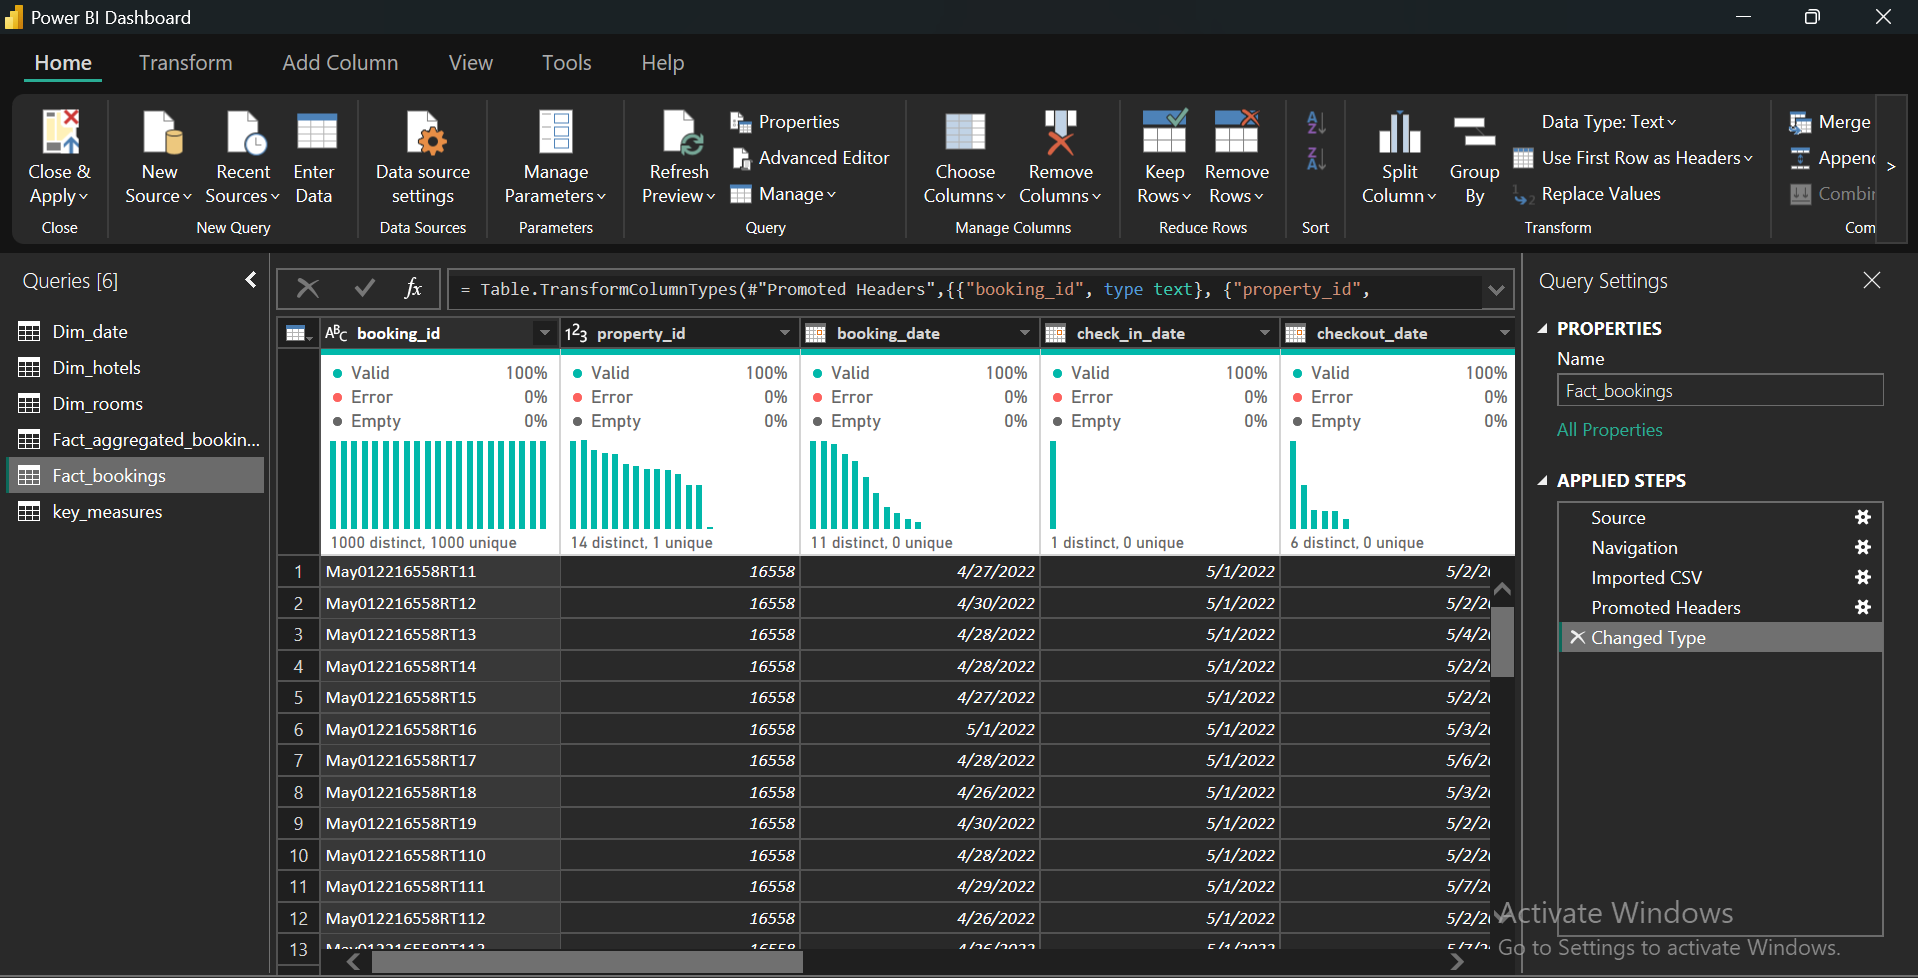Open booking_date column filter dropdown
The image size is (1918, 978).
(x=1025, y=333)
